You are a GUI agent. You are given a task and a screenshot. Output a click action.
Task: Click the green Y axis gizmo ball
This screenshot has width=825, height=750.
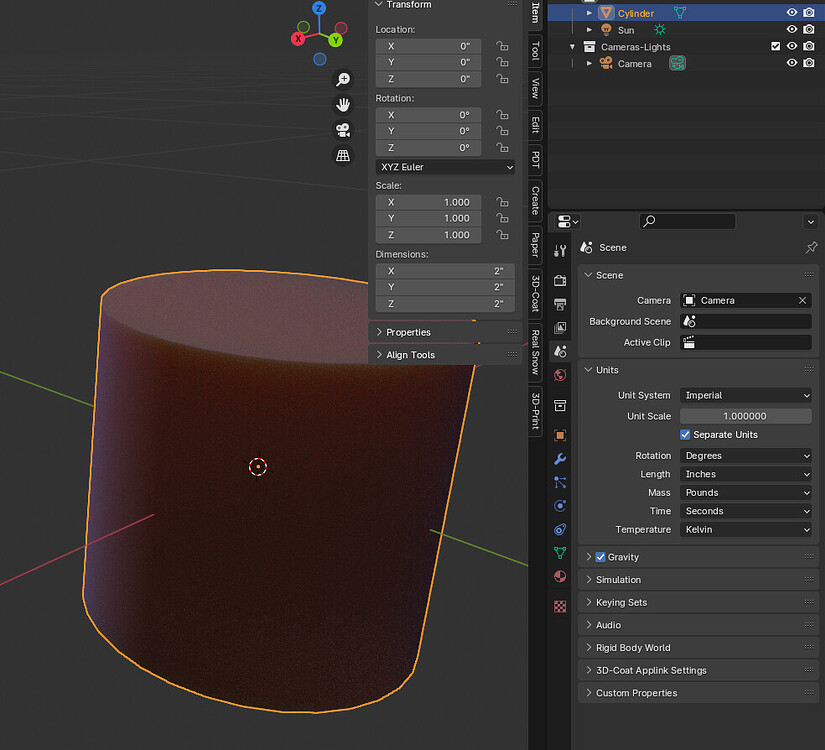(336, 40)
